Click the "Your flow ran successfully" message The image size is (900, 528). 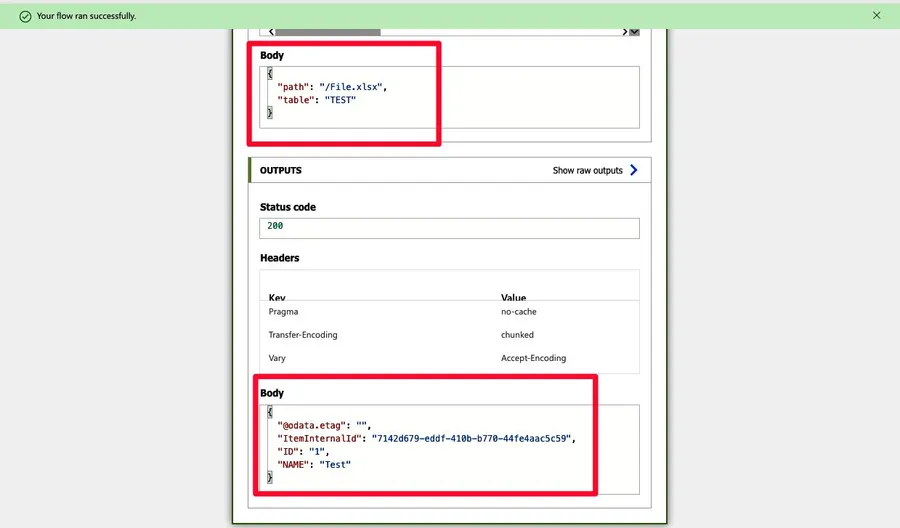(x=86, y=16)
